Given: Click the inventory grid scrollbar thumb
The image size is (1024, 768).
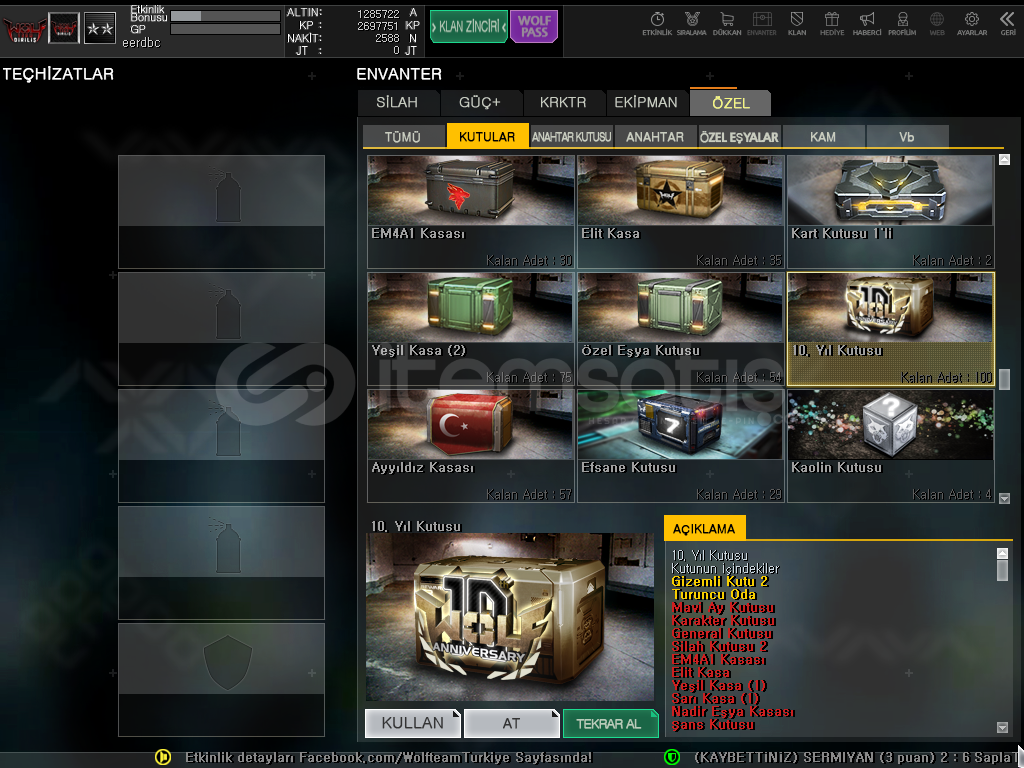Looking at the screenshot, I should point(1004,379).
